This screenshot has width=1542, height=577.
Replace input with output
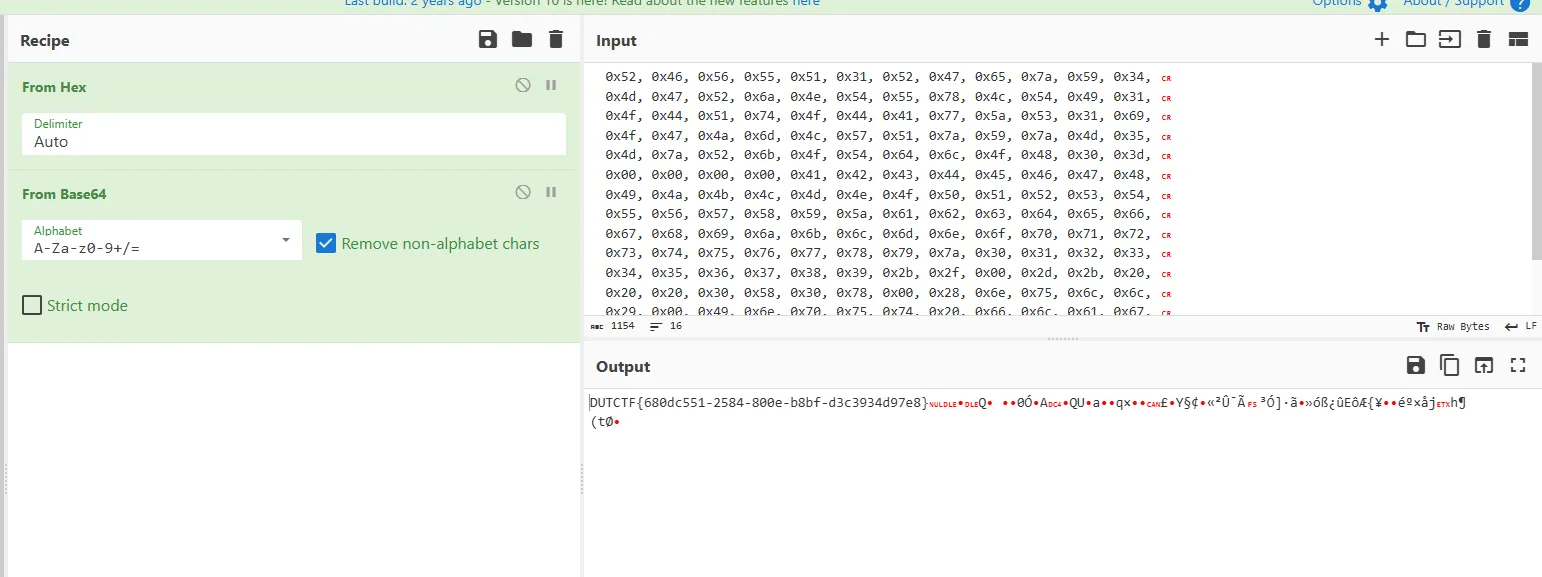tap(1484, 366)
